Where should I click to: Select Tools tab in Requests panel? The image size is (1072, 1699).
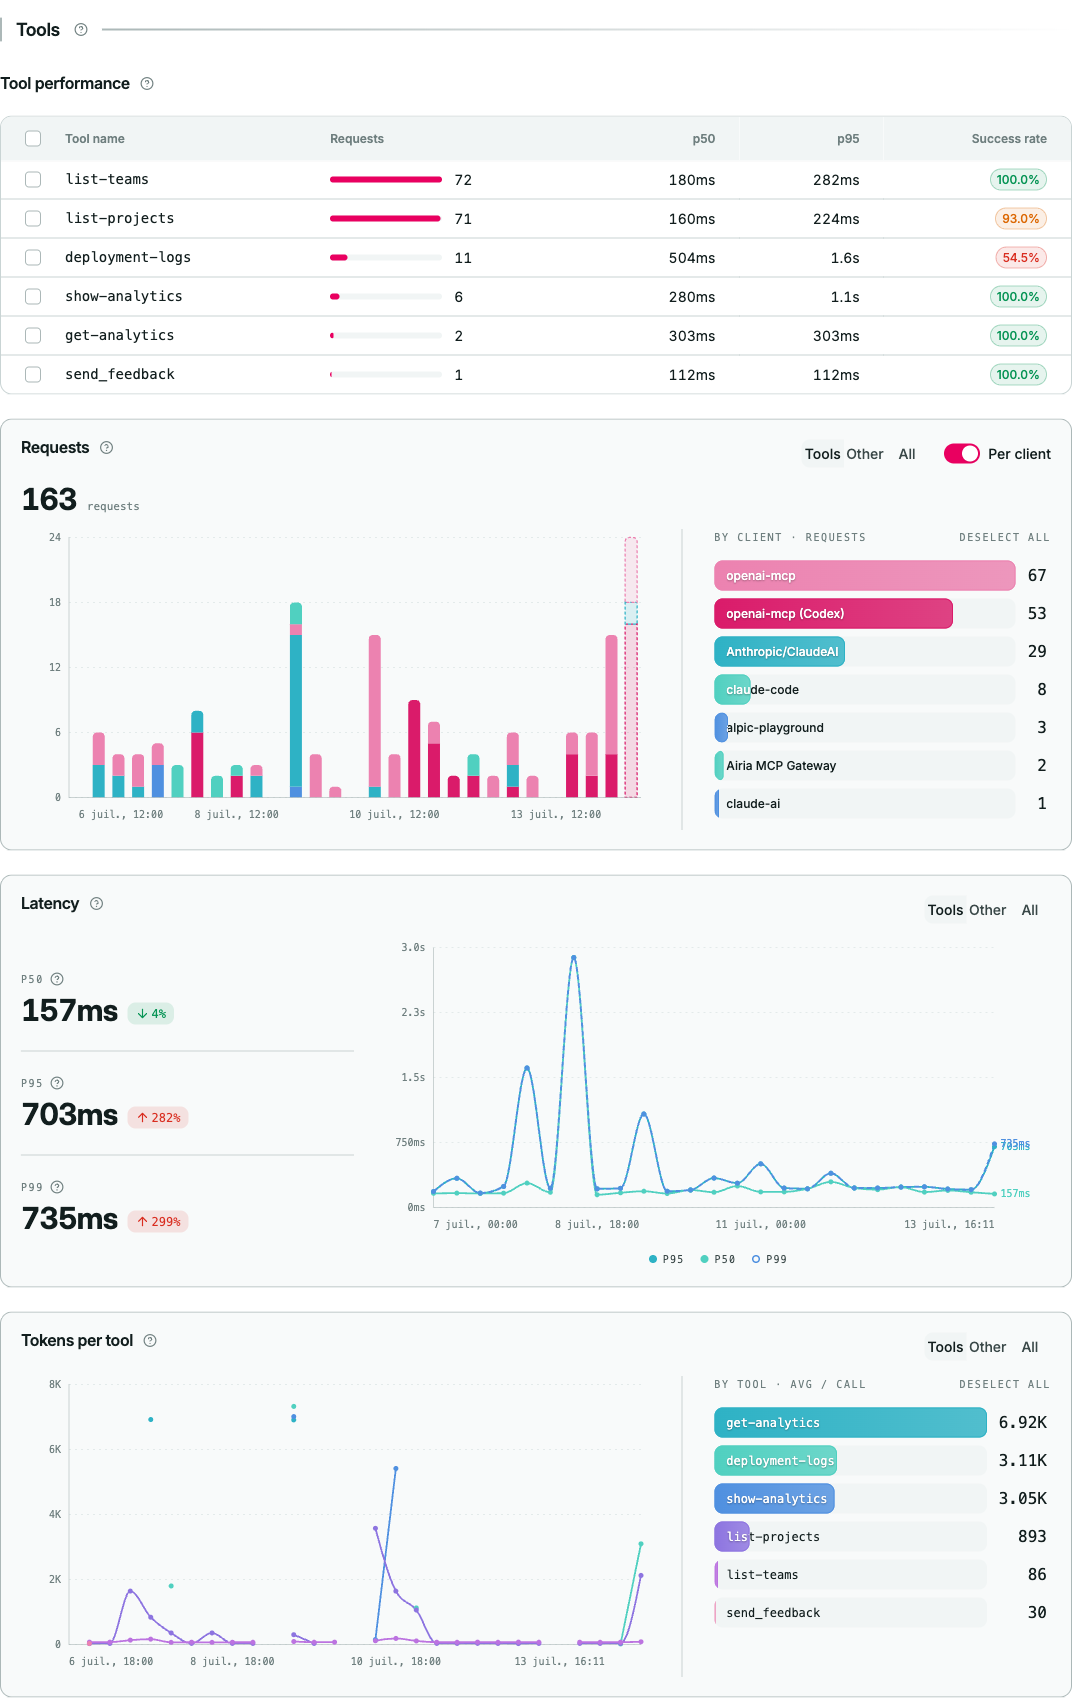click(823, 454)
